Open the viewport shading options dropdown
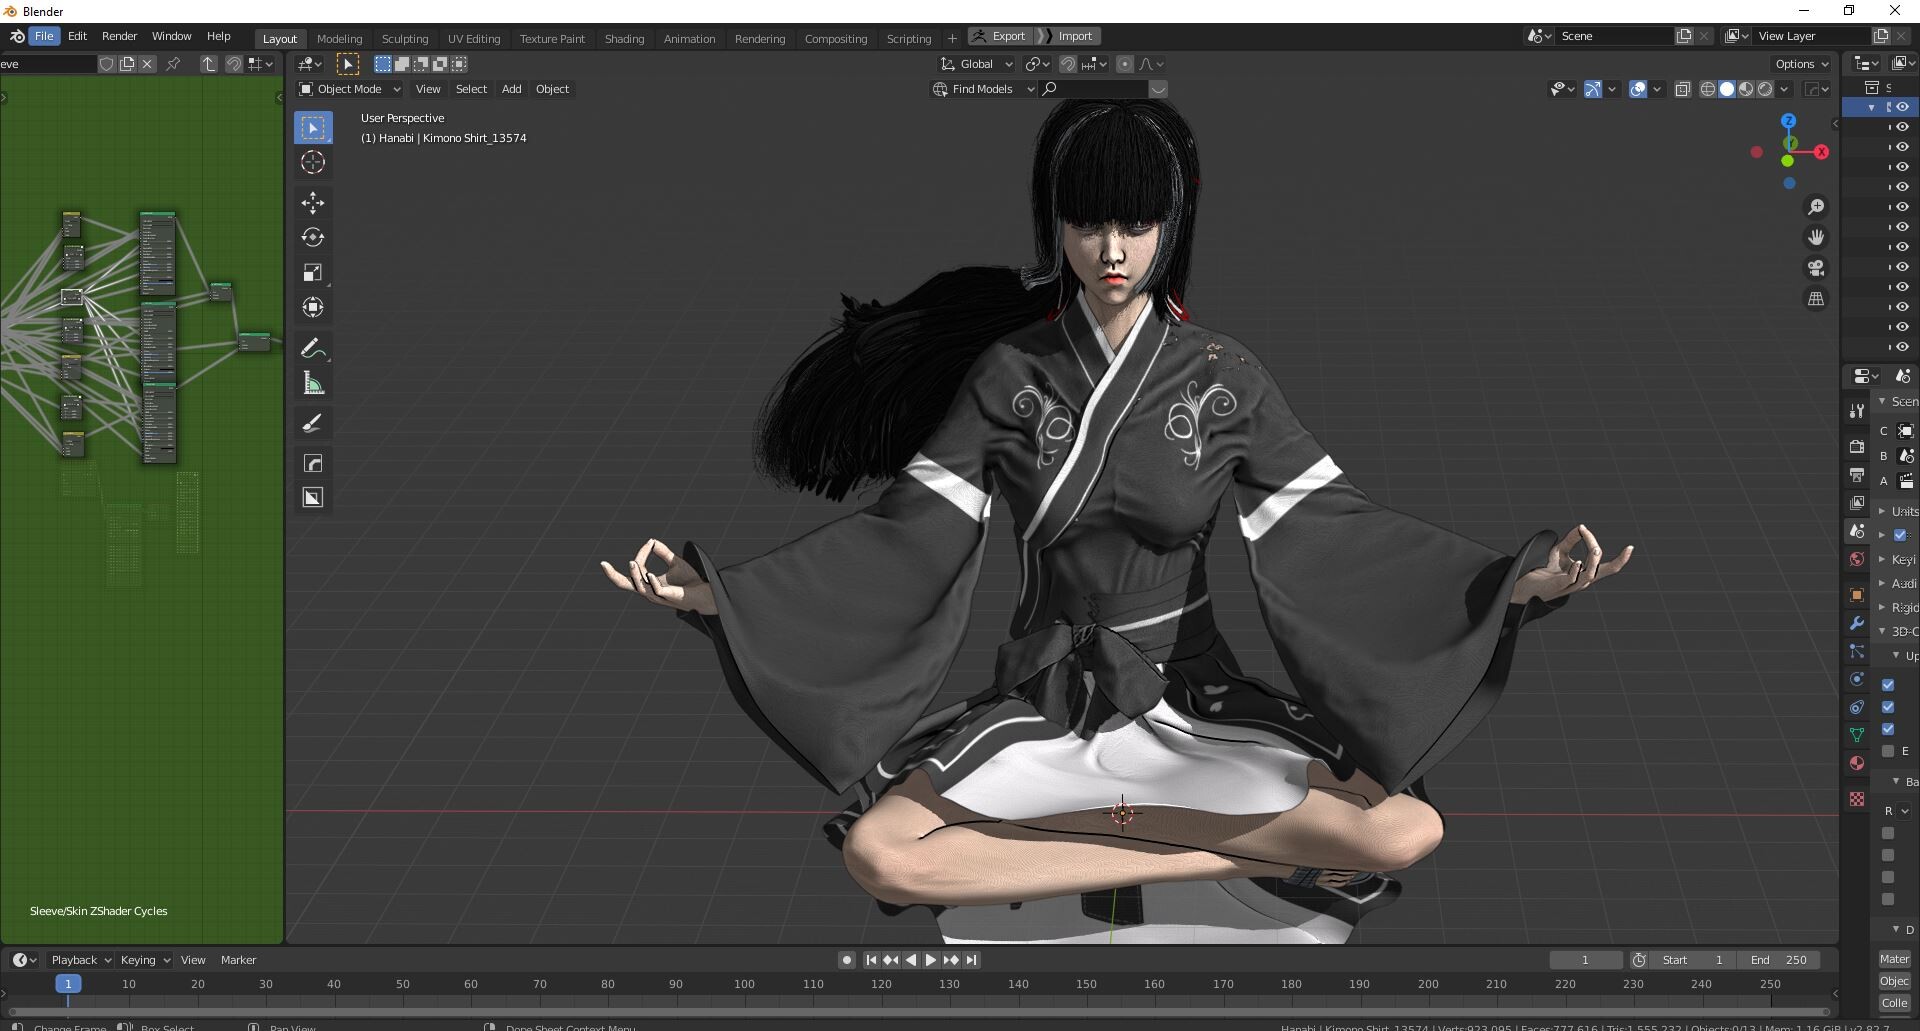1920x1031 pixels. click(1784, 89)
